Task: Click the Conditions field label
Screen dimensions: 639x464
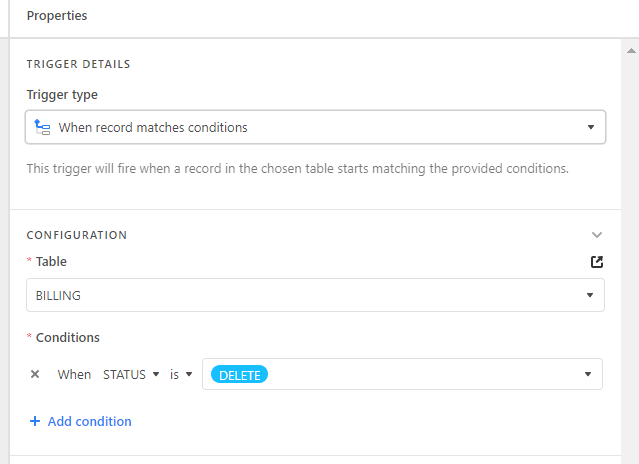Action: (68, 337)
